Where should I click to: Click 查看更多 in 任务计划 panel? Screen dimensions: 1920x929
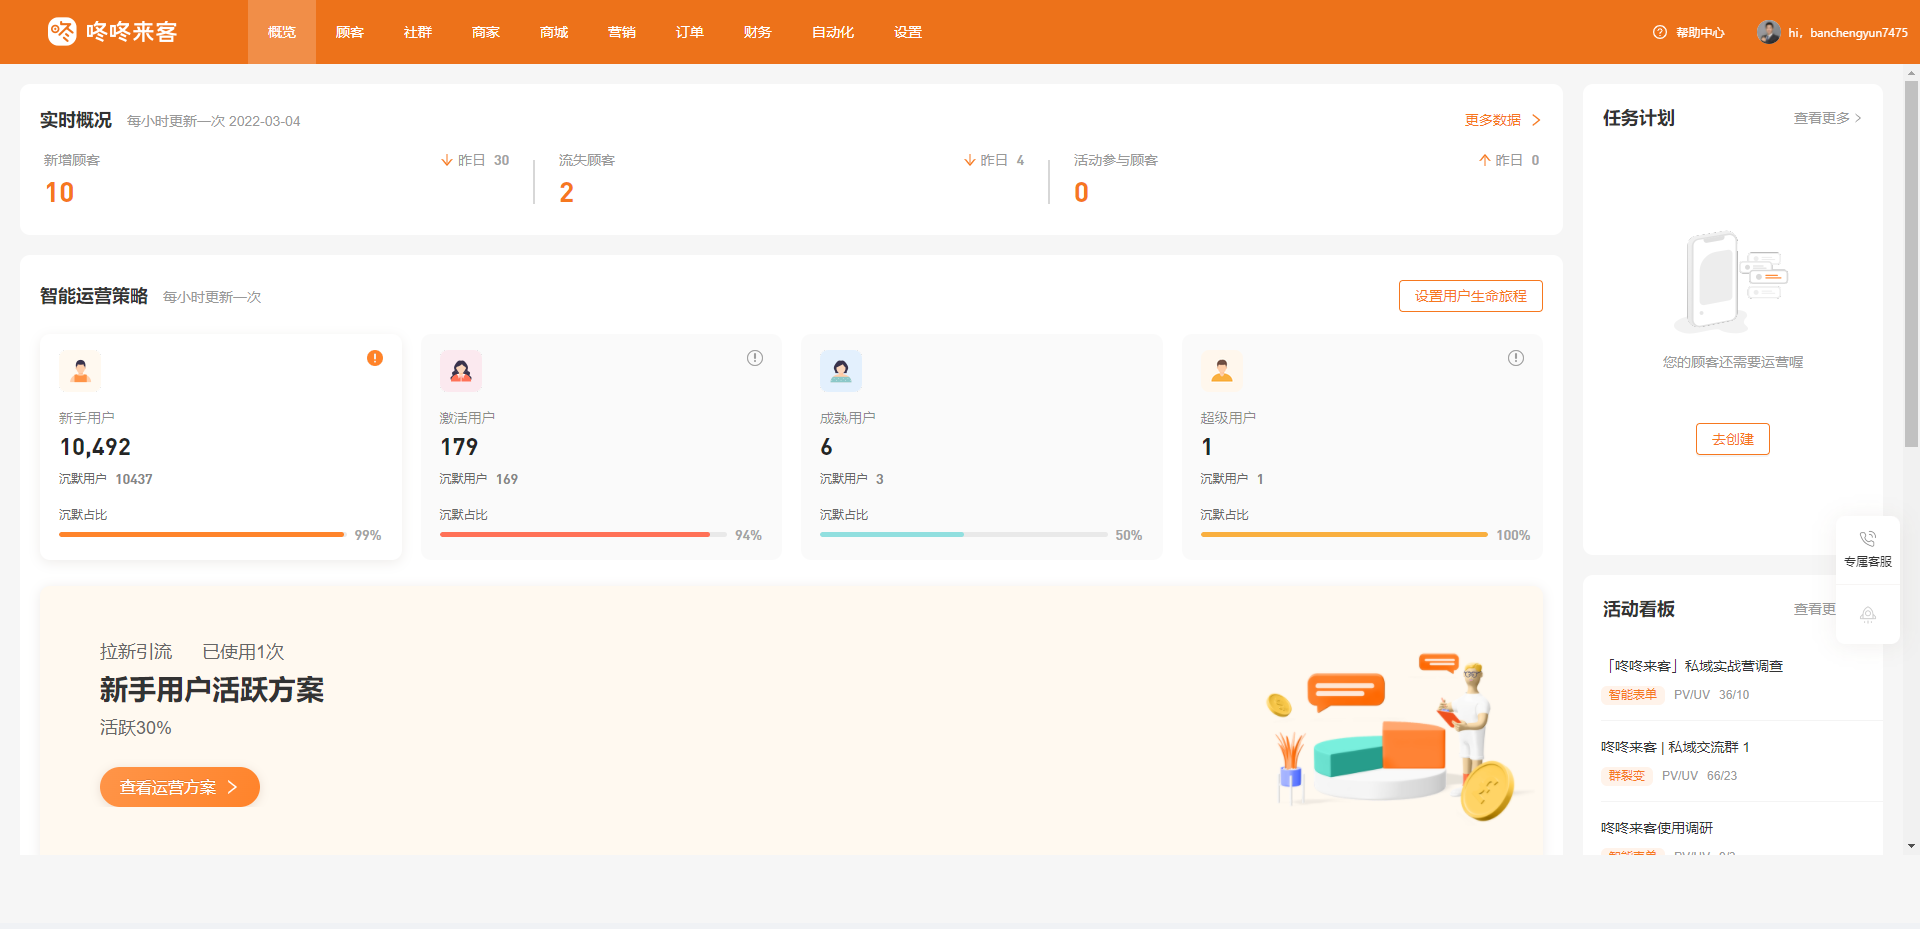click(x=1827, y=118)
